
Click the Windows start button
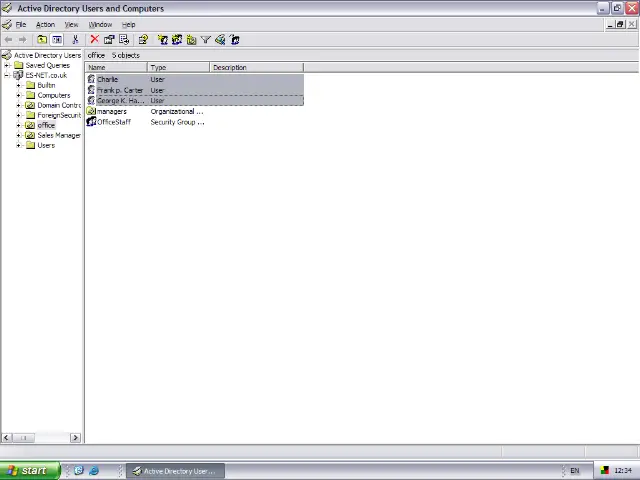point(30,471)
